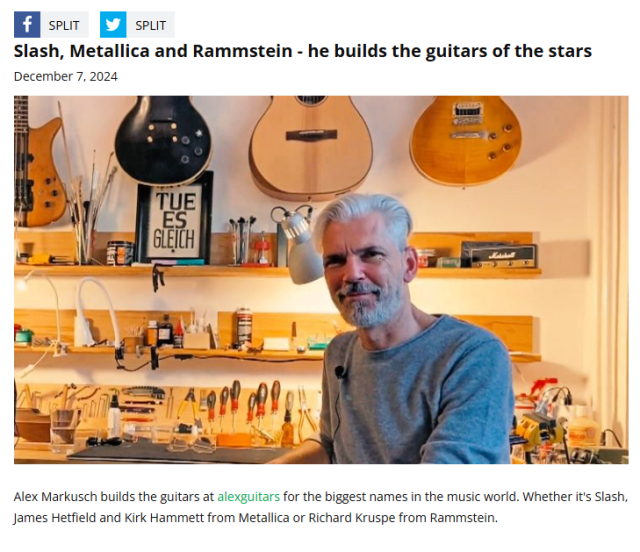Click the word Rammstein in the headline
Image resolution: width=640 pixels, height=552 pixels.
point(242,51)
